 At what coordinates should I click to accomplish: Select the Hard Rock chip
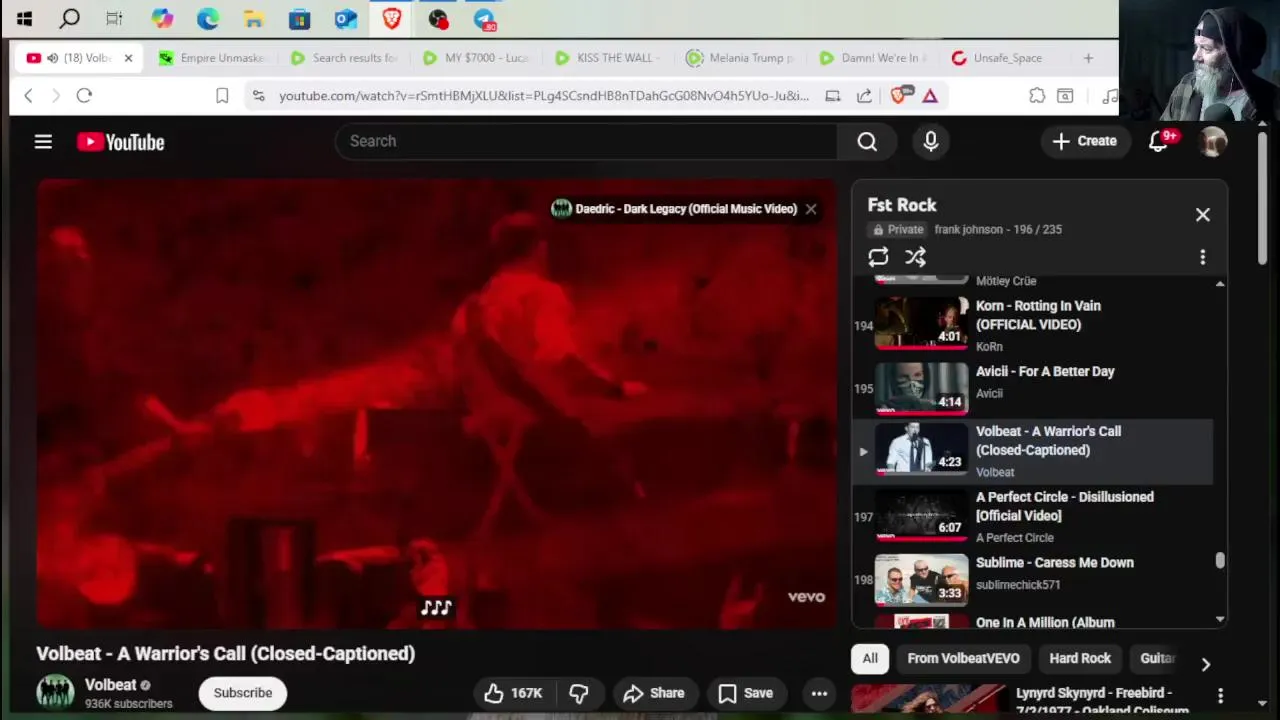point(1080,658)
